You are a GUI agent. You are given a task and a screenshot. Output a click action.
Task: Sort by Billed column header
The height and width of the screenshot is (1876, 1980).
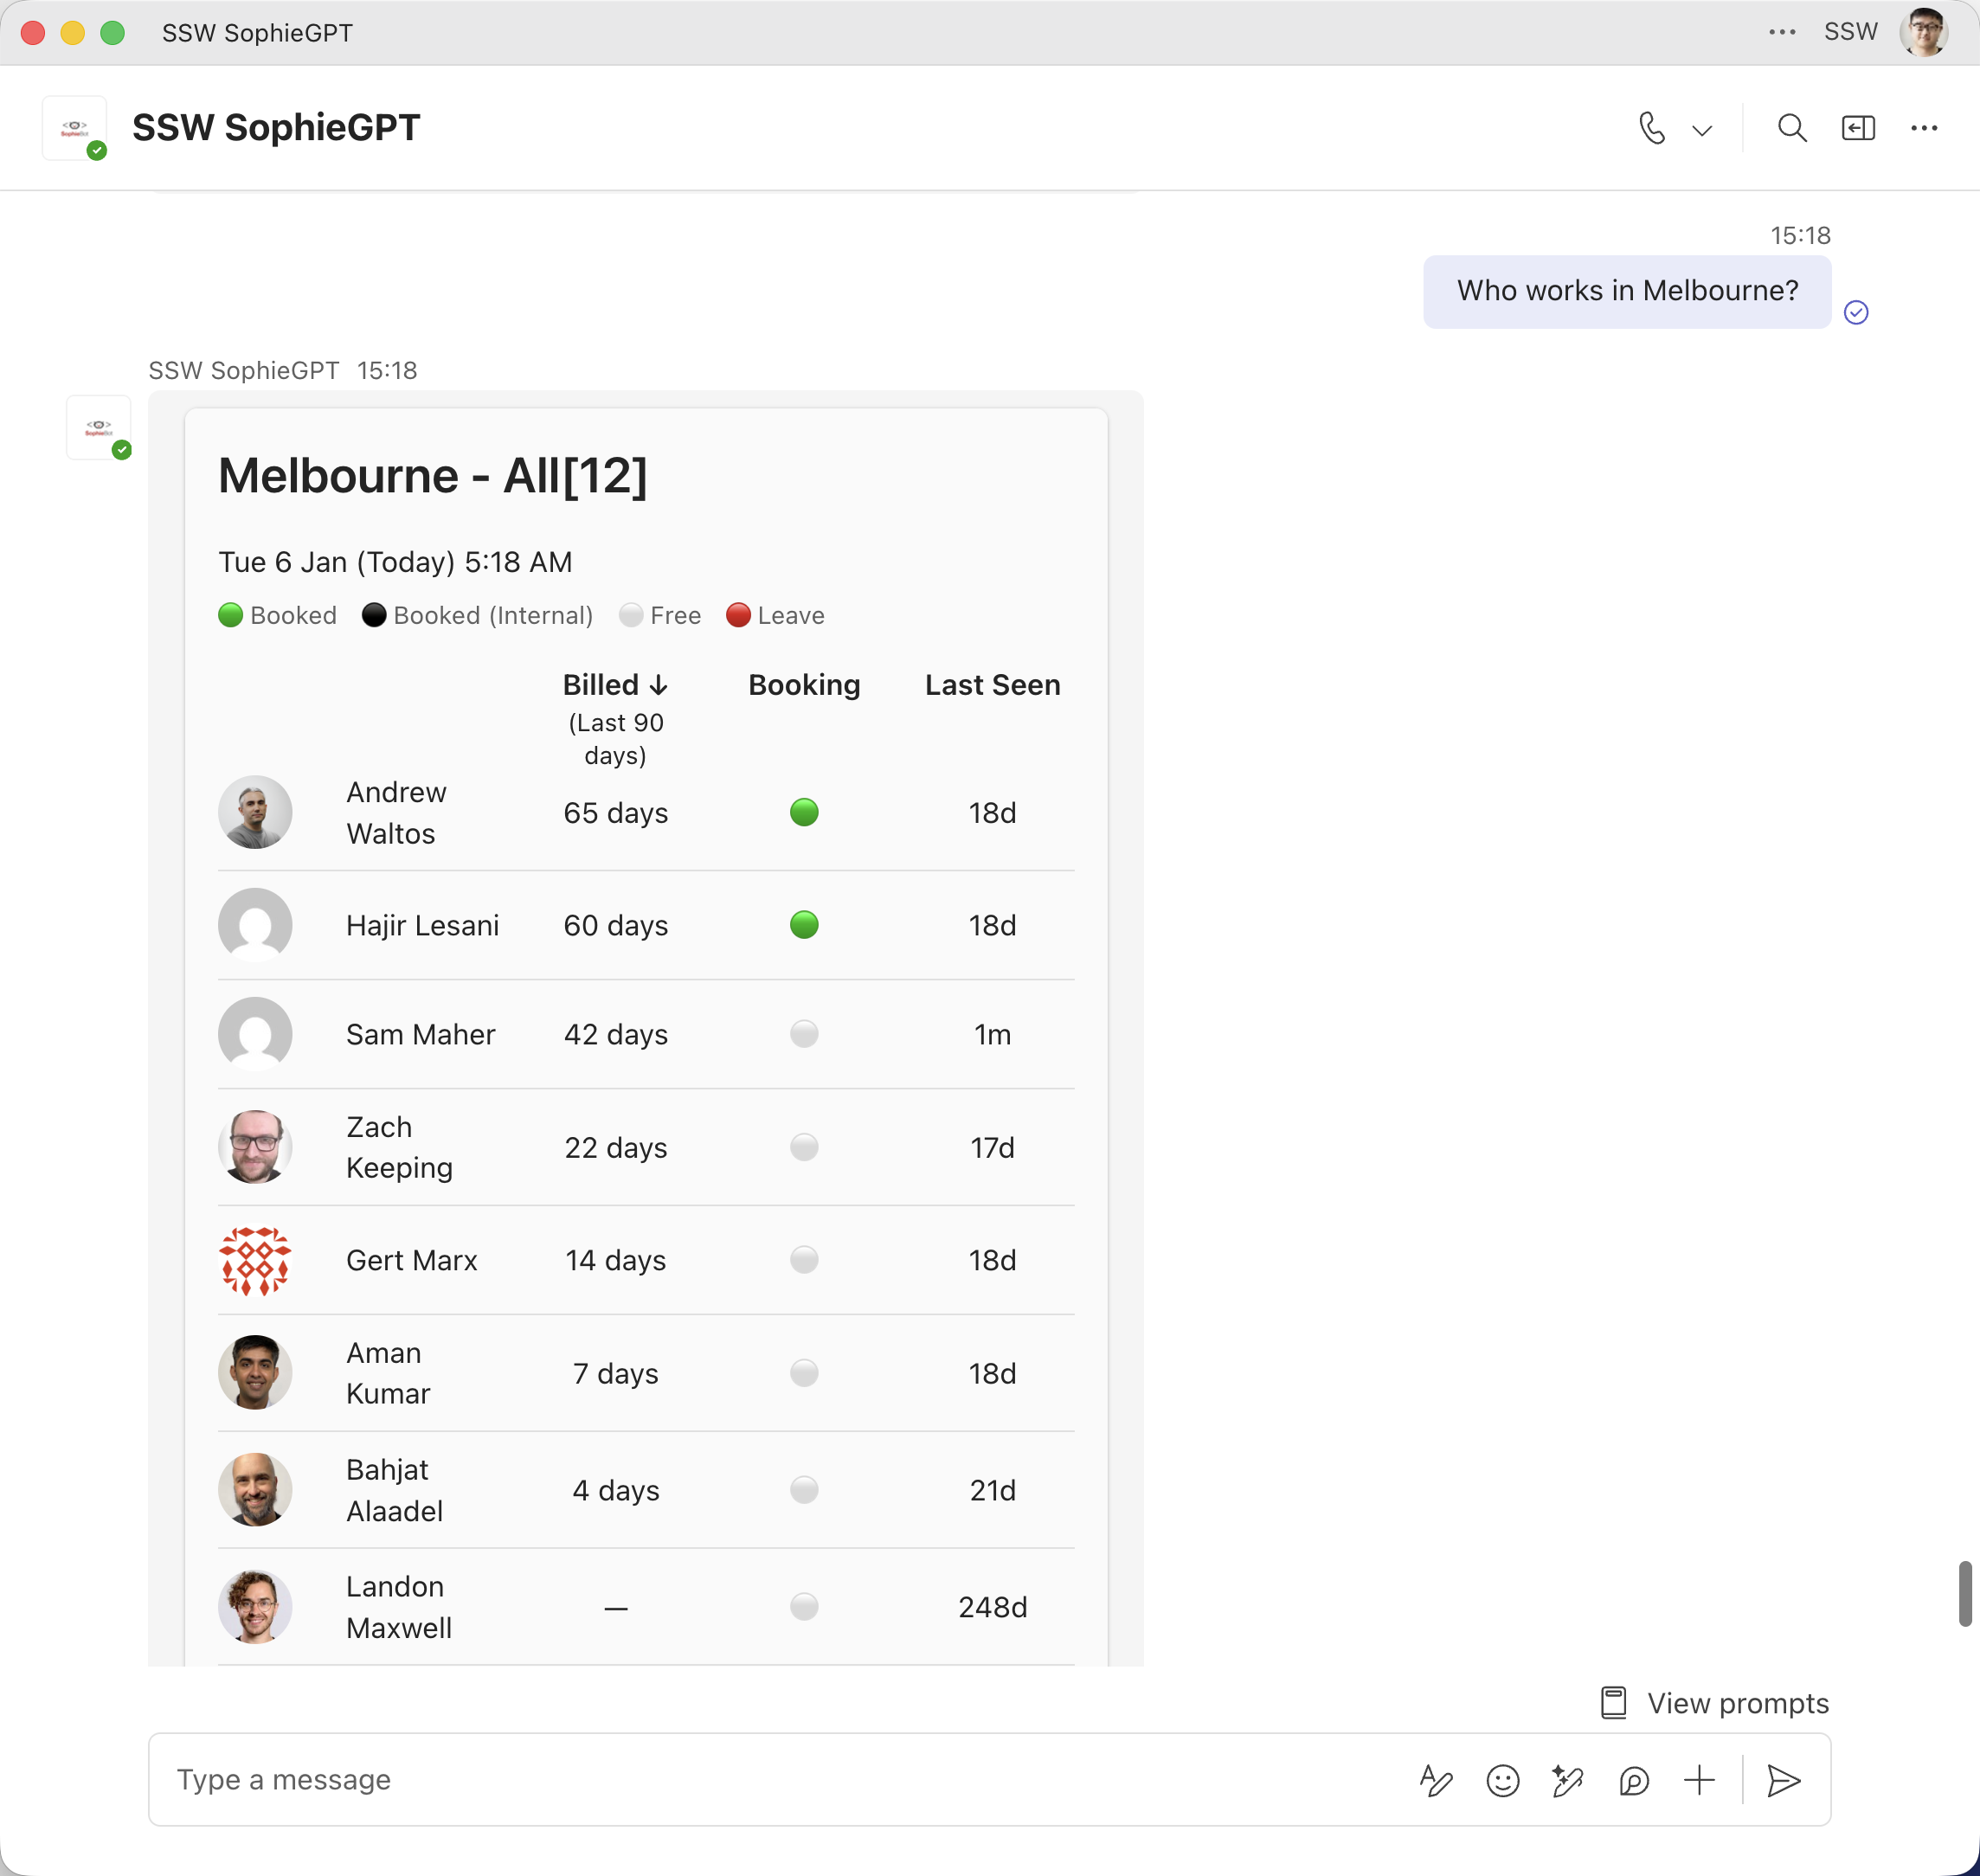click(615, 685)
